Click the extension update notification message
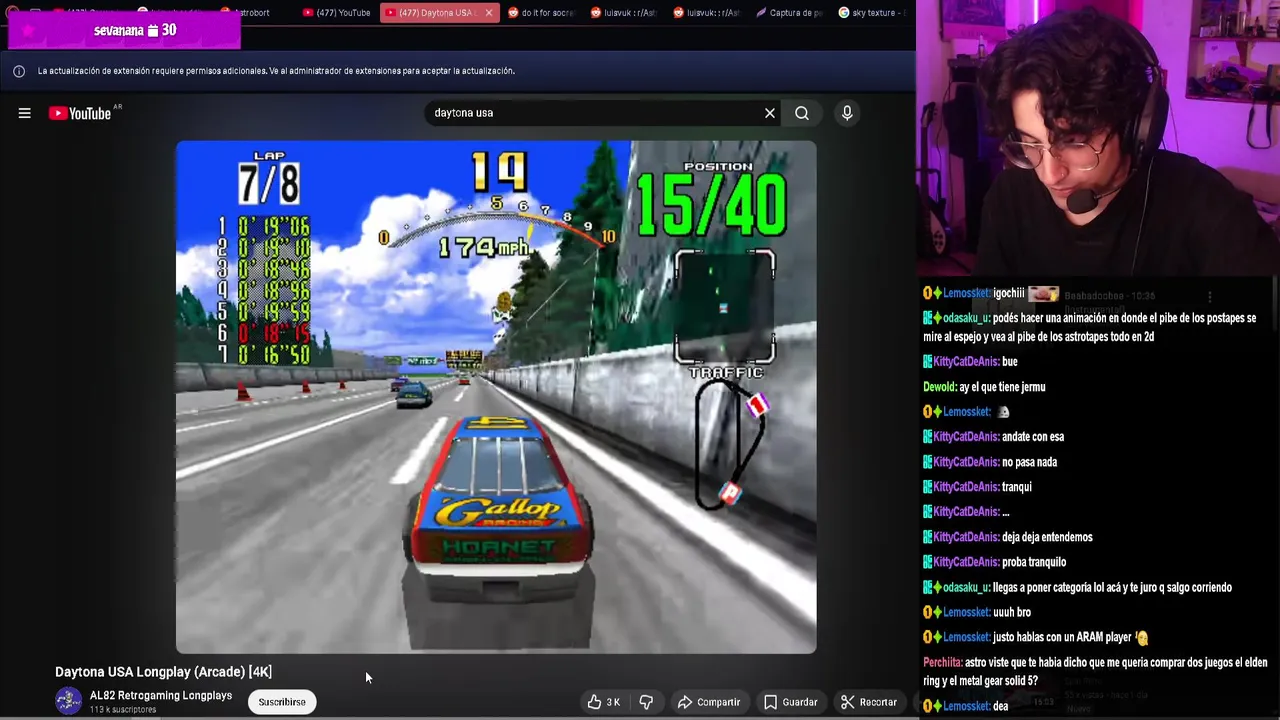Viewport: 1280px width, 720px height. pyautogui.click(x=276, y=71)
